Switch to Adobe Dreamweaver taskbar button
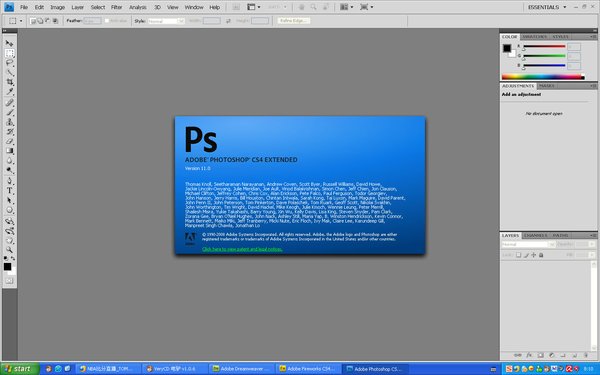 242,369
